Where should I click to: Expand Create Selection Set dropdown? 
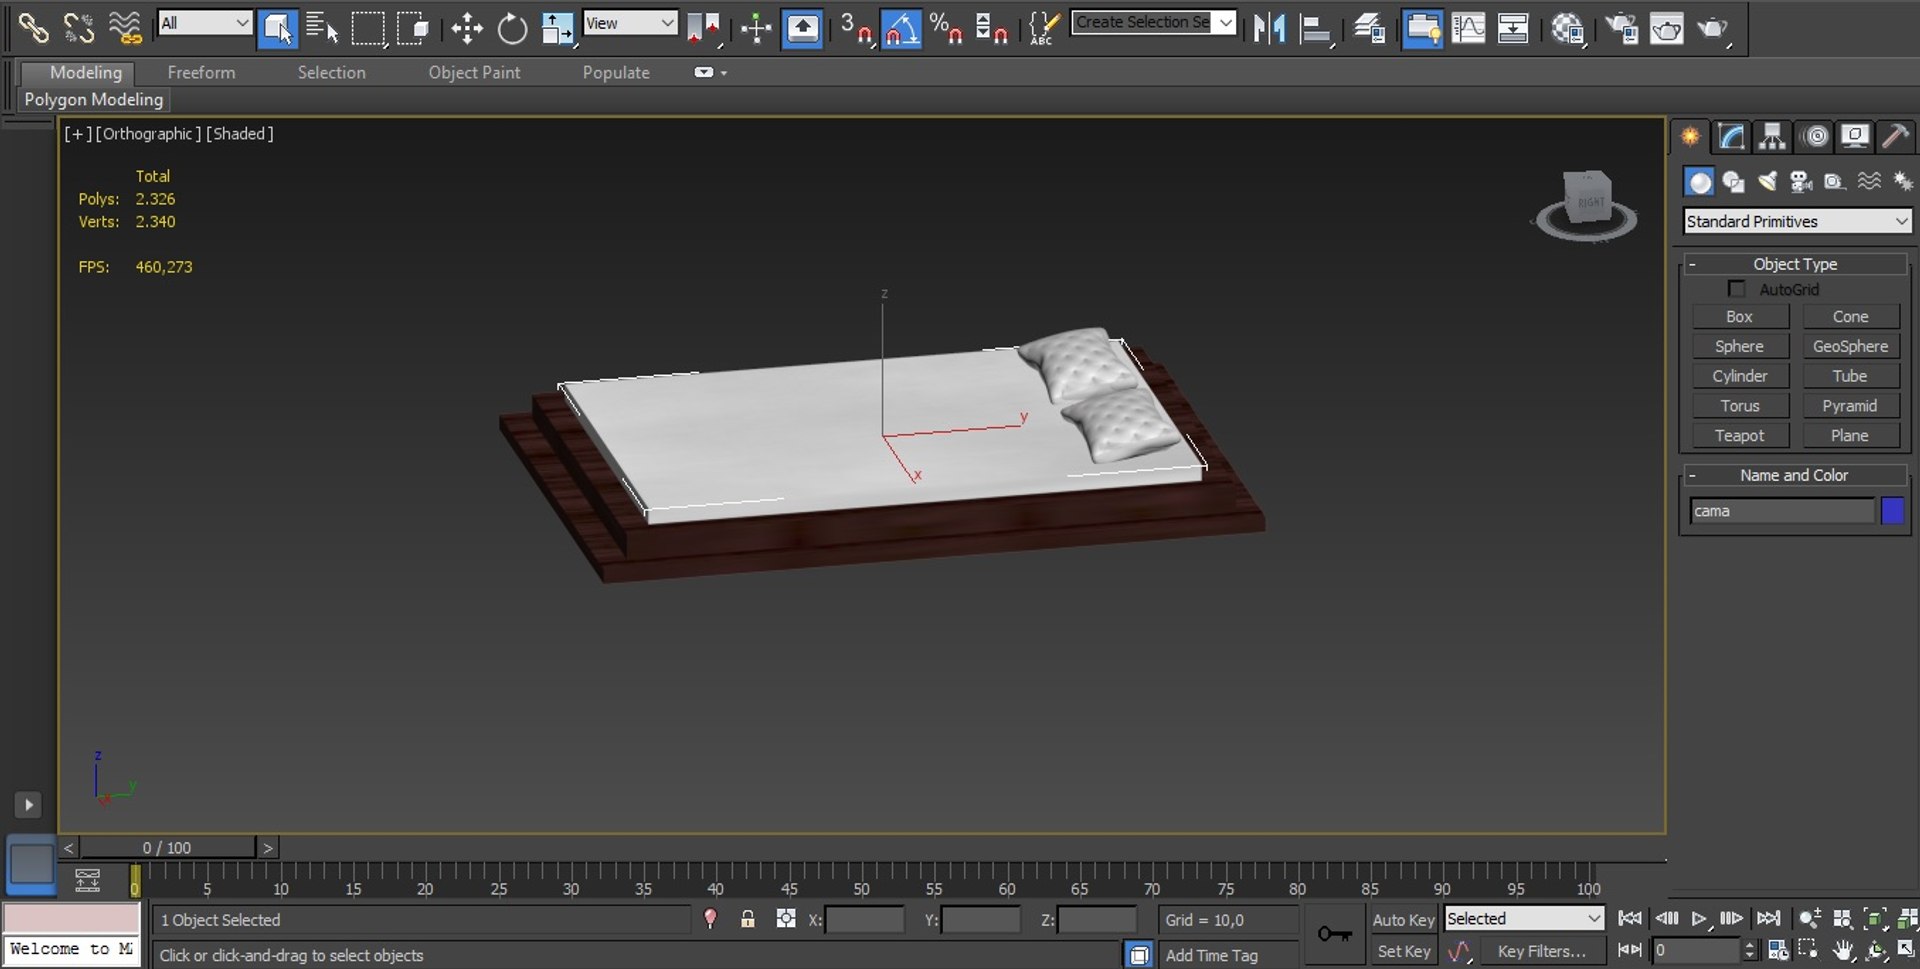[1225, 22]
